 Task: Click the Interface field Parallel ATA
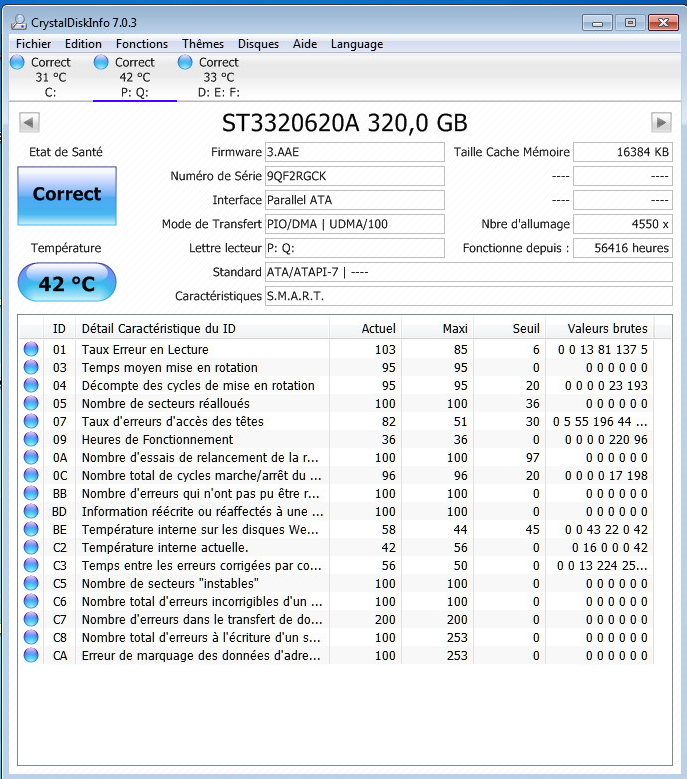pos(355,200)
